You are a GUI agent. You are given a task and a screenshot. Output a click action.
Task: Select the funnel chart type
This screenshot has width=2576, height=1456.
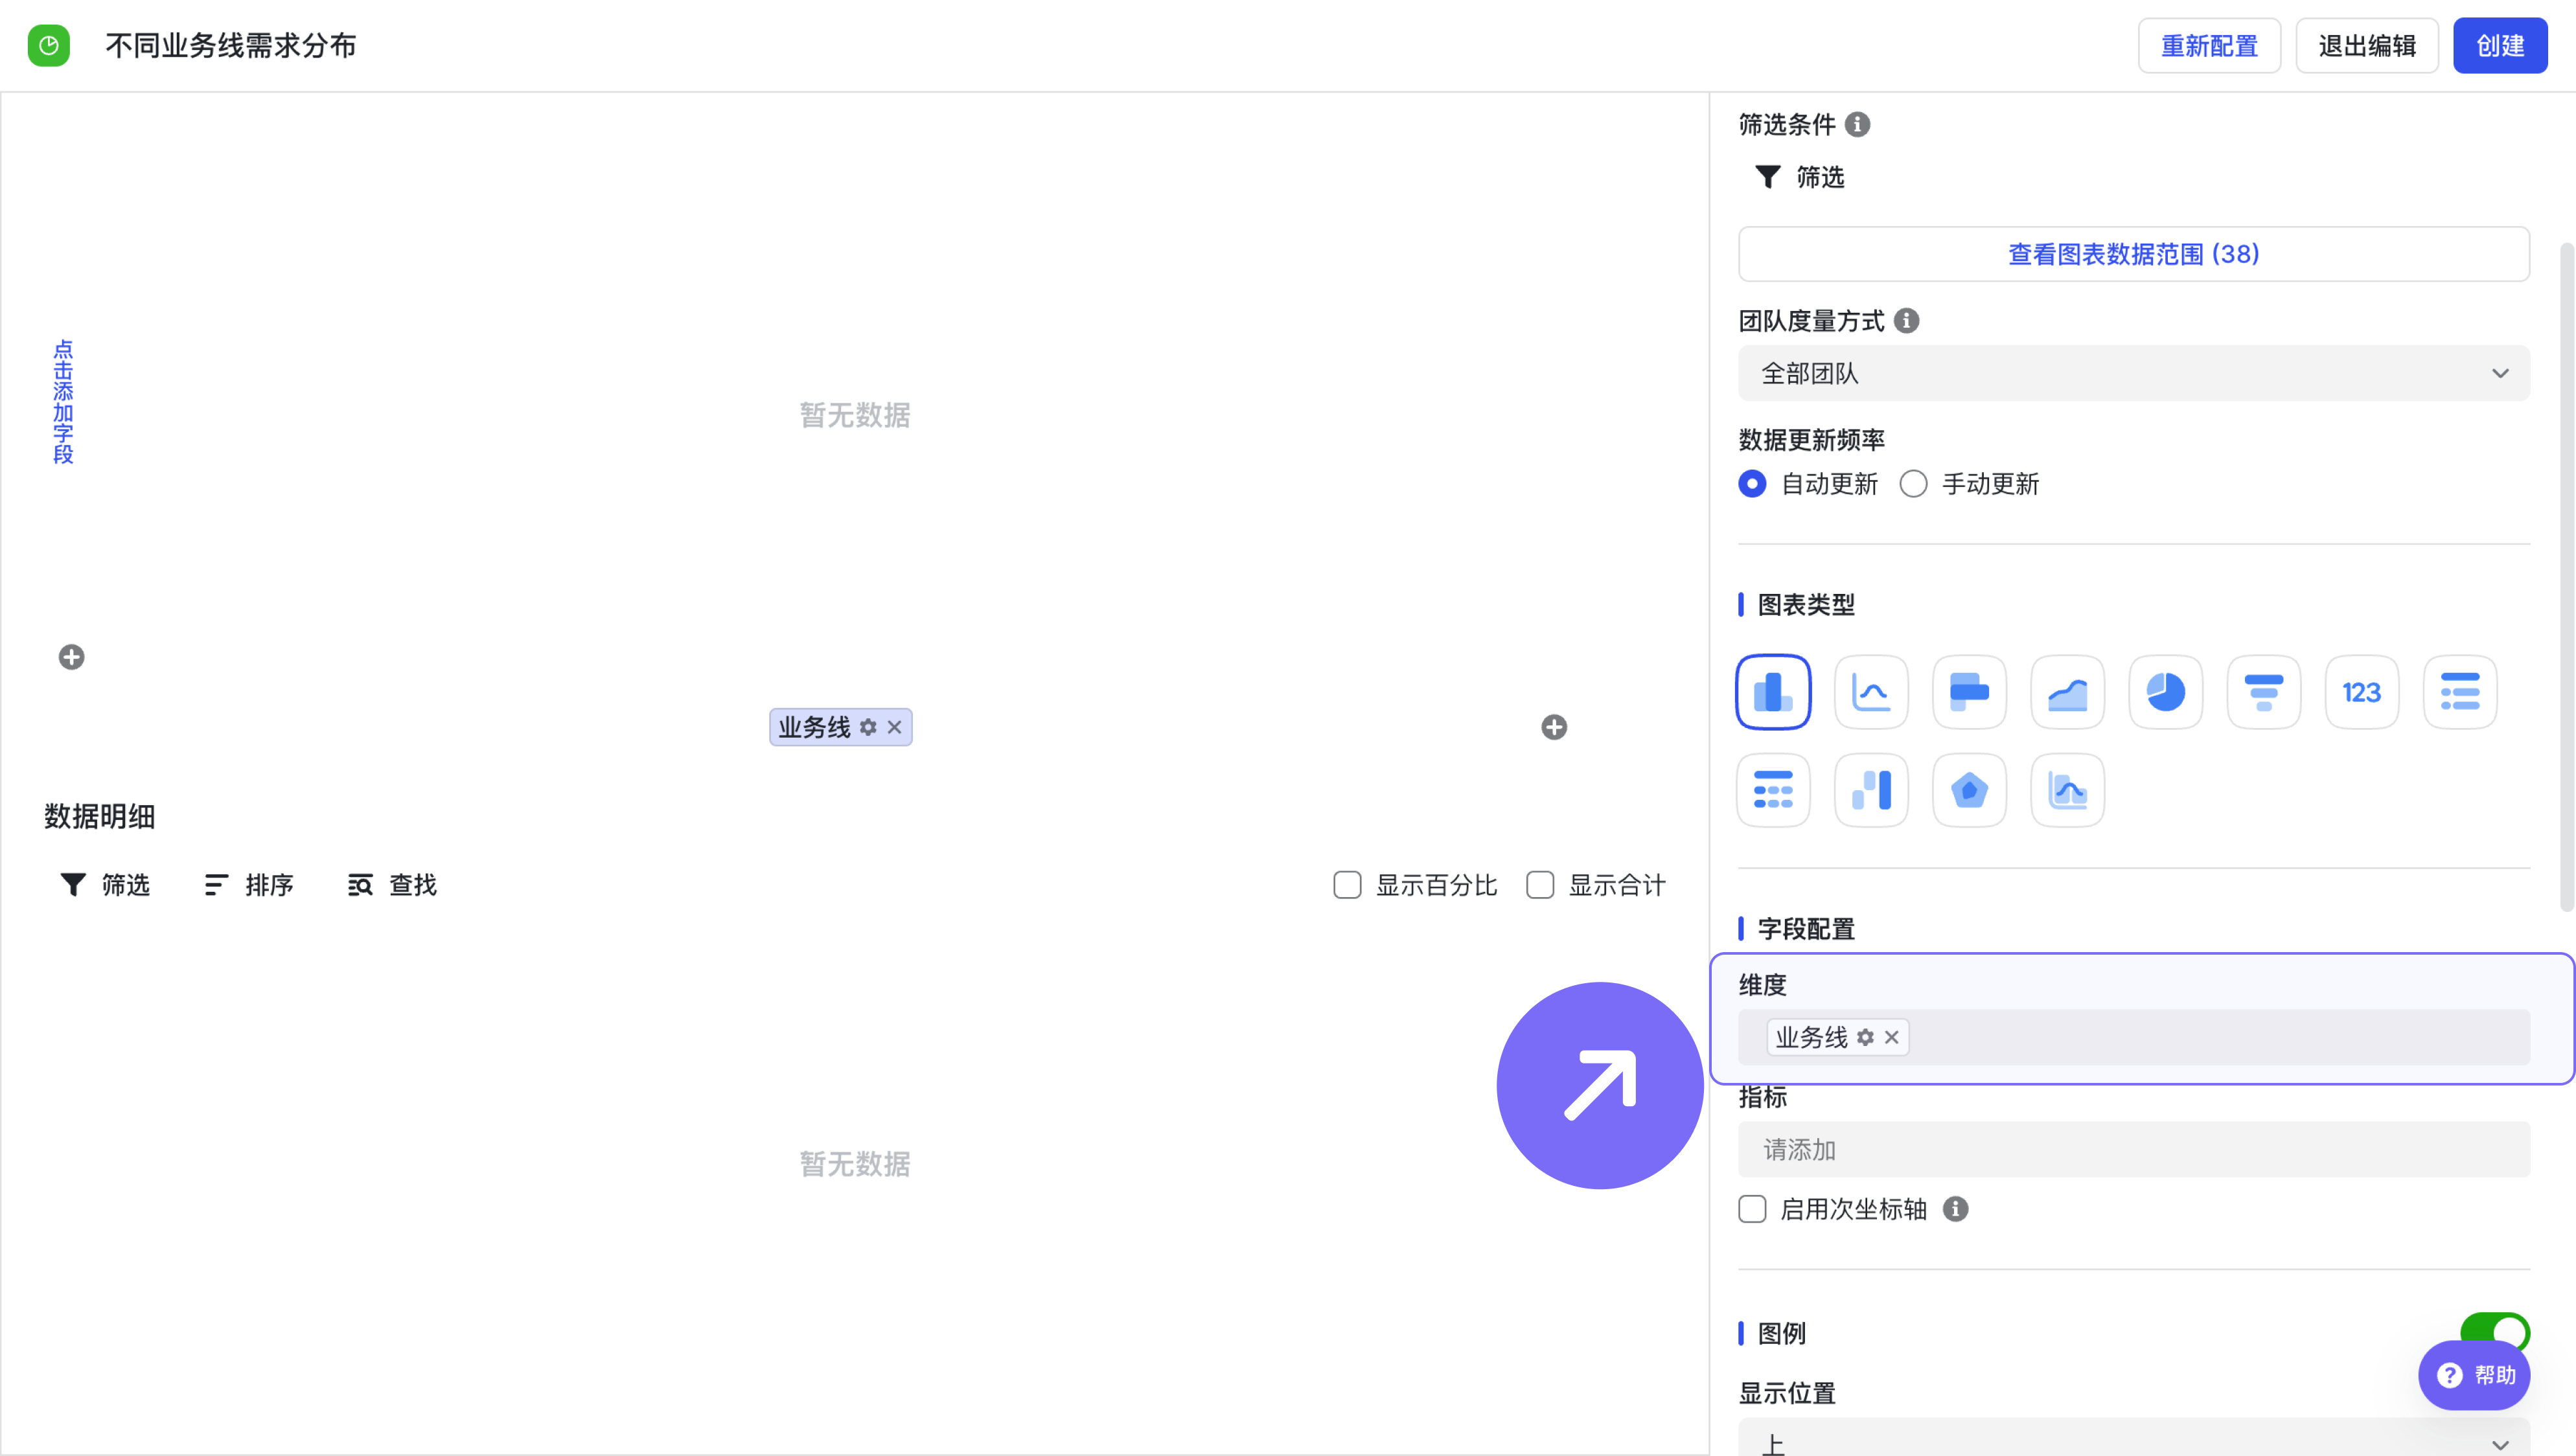[x=2263, y=692]
